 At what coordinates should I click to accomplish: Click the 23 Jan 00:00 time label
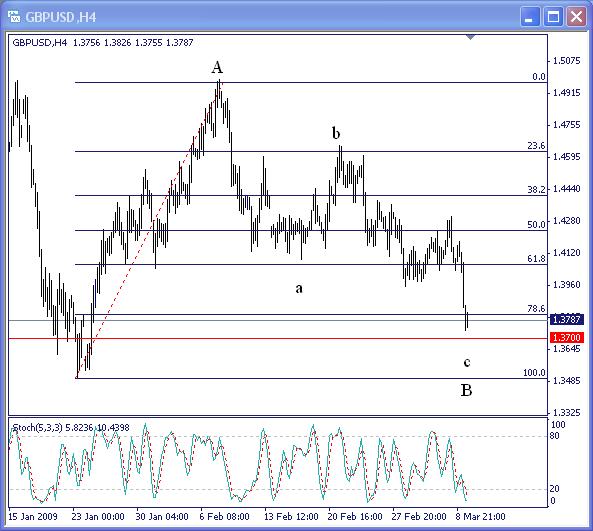point(98,517)
